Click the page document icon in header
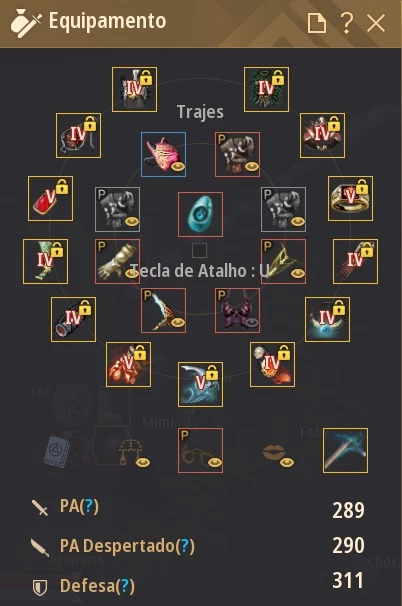The image size is (402, 606). [317, 23]
